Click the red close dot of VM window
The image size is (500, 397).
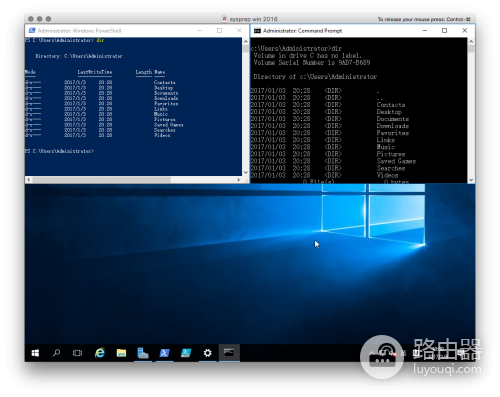31,19
